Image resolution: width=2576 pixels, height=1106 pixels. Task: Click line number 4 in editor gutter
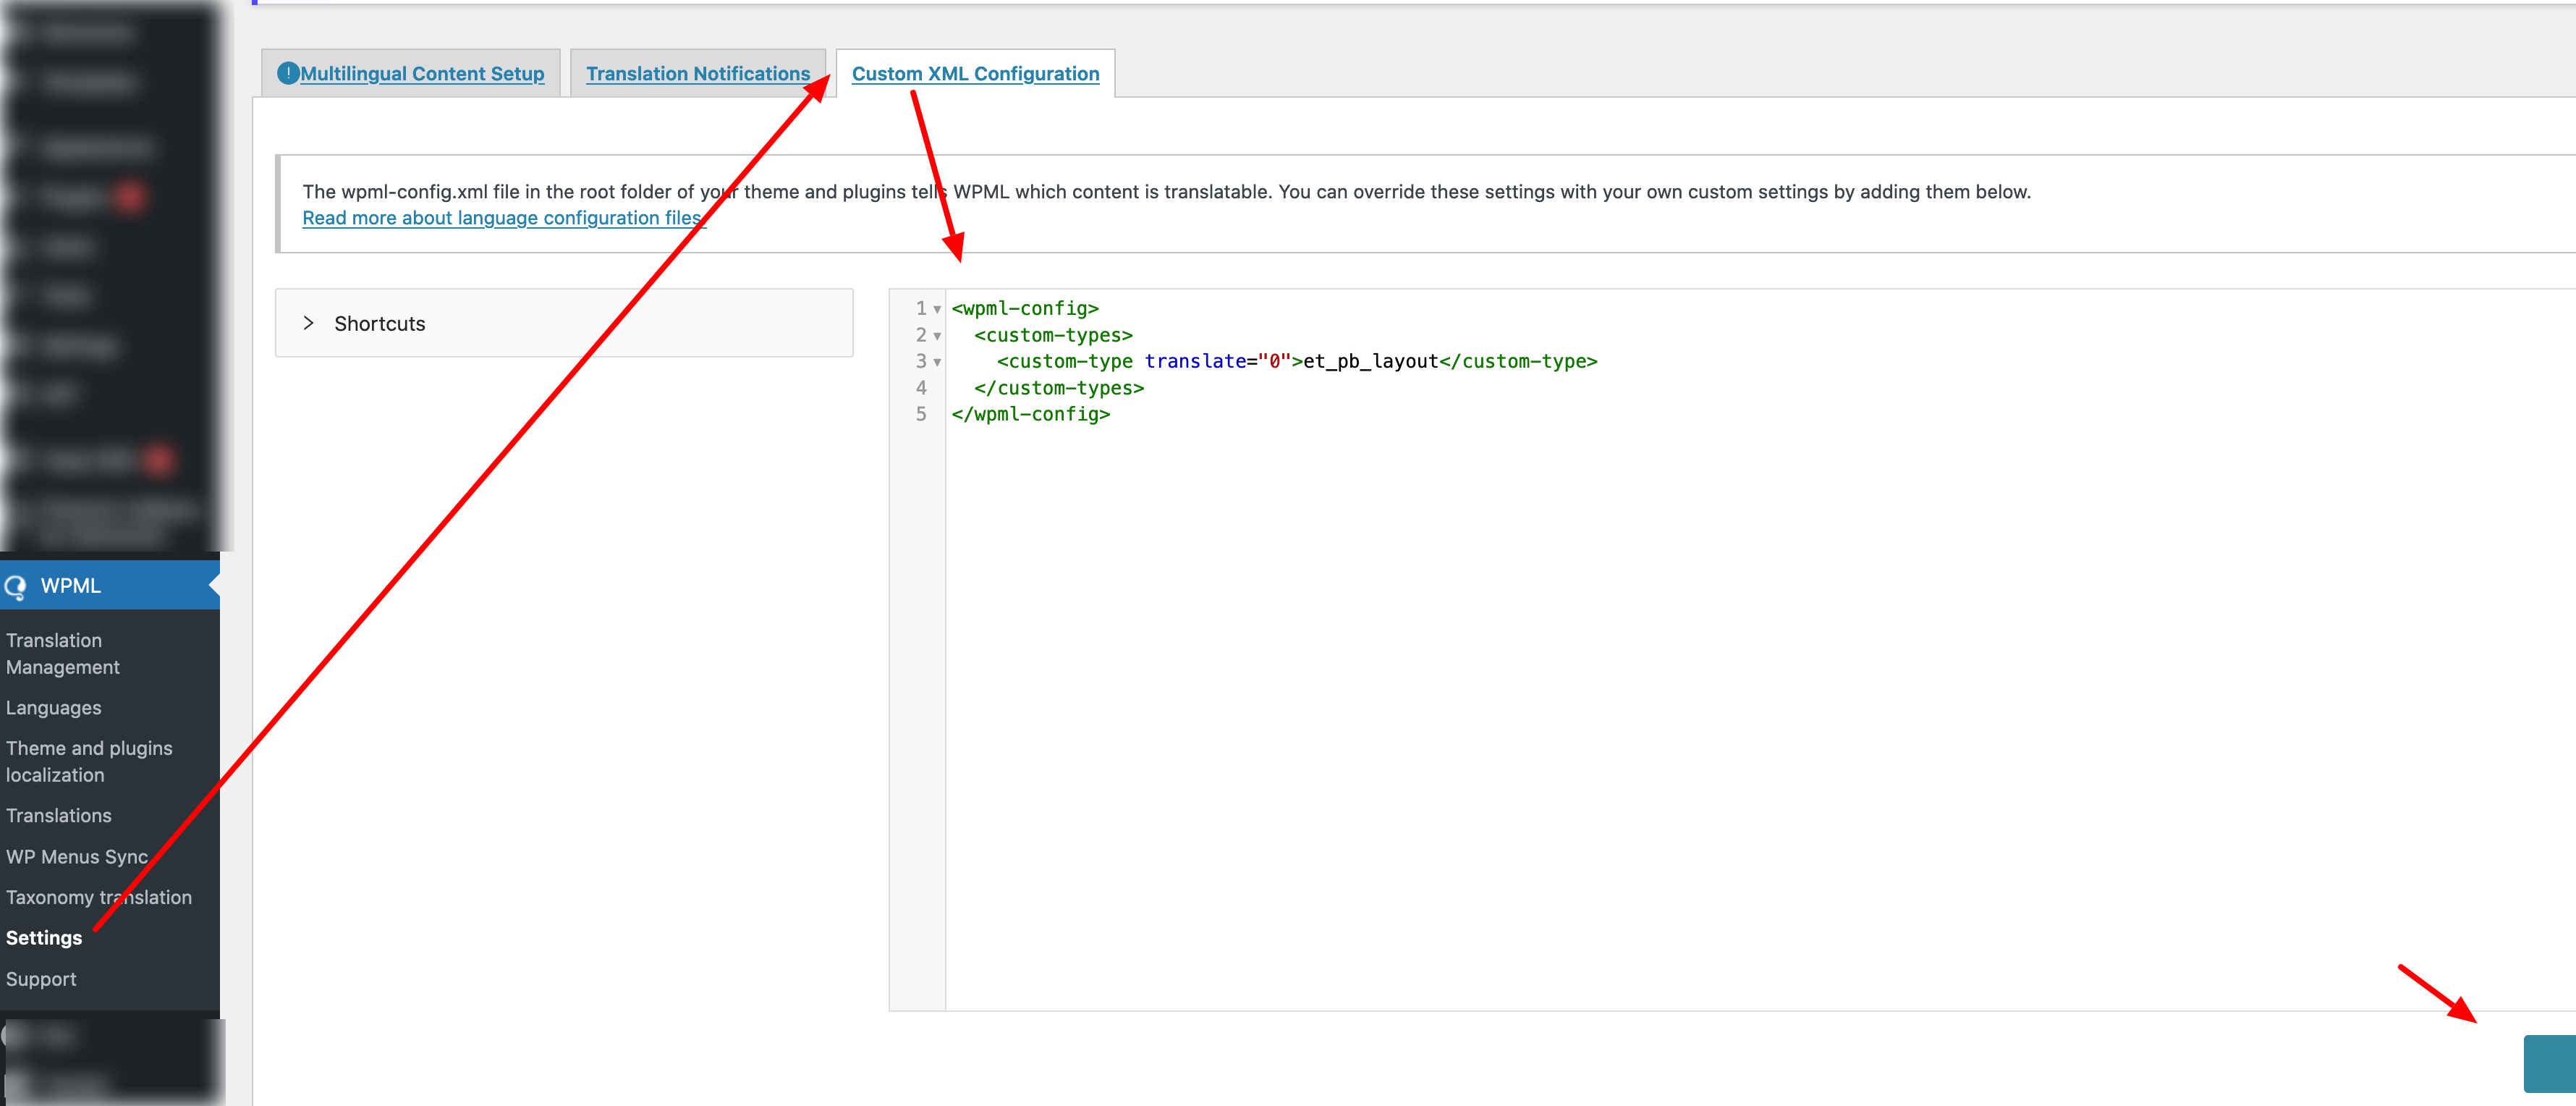pos(921,388)
